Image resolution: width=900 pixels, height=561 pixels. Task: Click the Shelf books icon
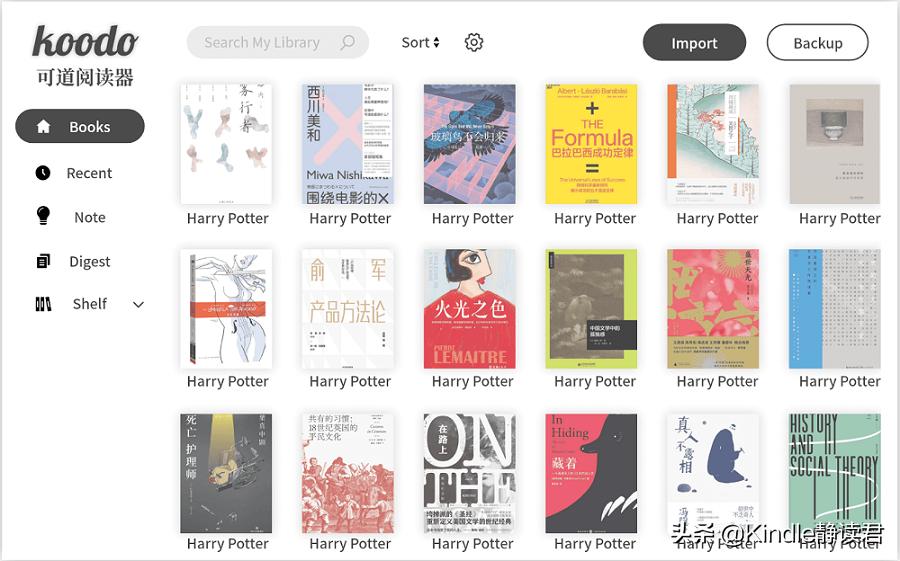tap(43, 304)
